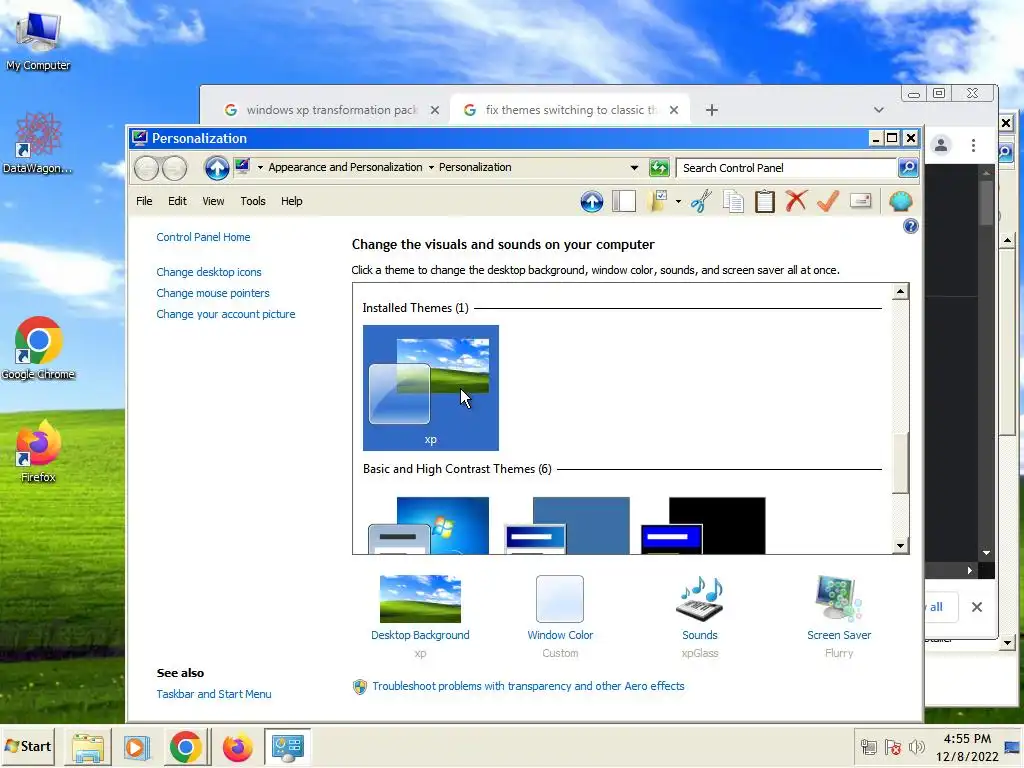Expand the folder options toolbar dropdown arrow

click(x=678, y=202)
